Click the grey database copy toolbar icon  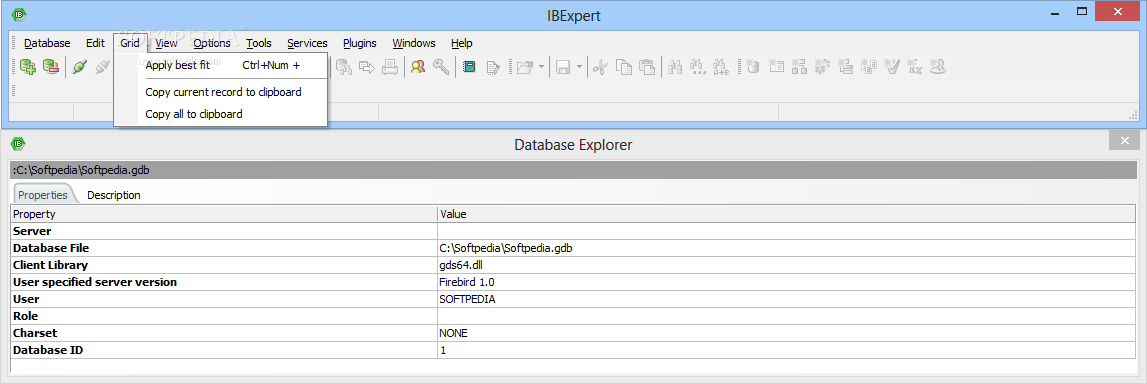coord(345,67)
